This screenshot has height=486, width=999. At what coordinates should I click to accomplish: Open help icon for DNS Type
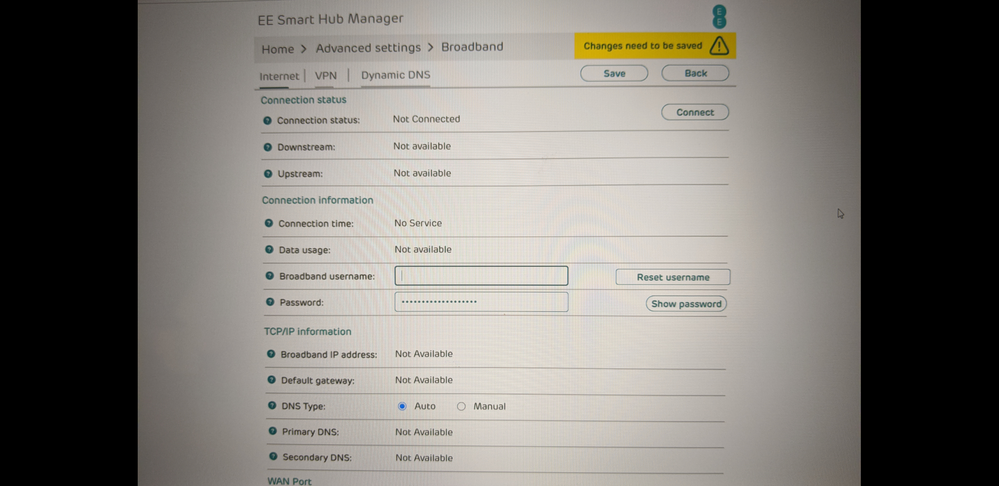point(273,406)
